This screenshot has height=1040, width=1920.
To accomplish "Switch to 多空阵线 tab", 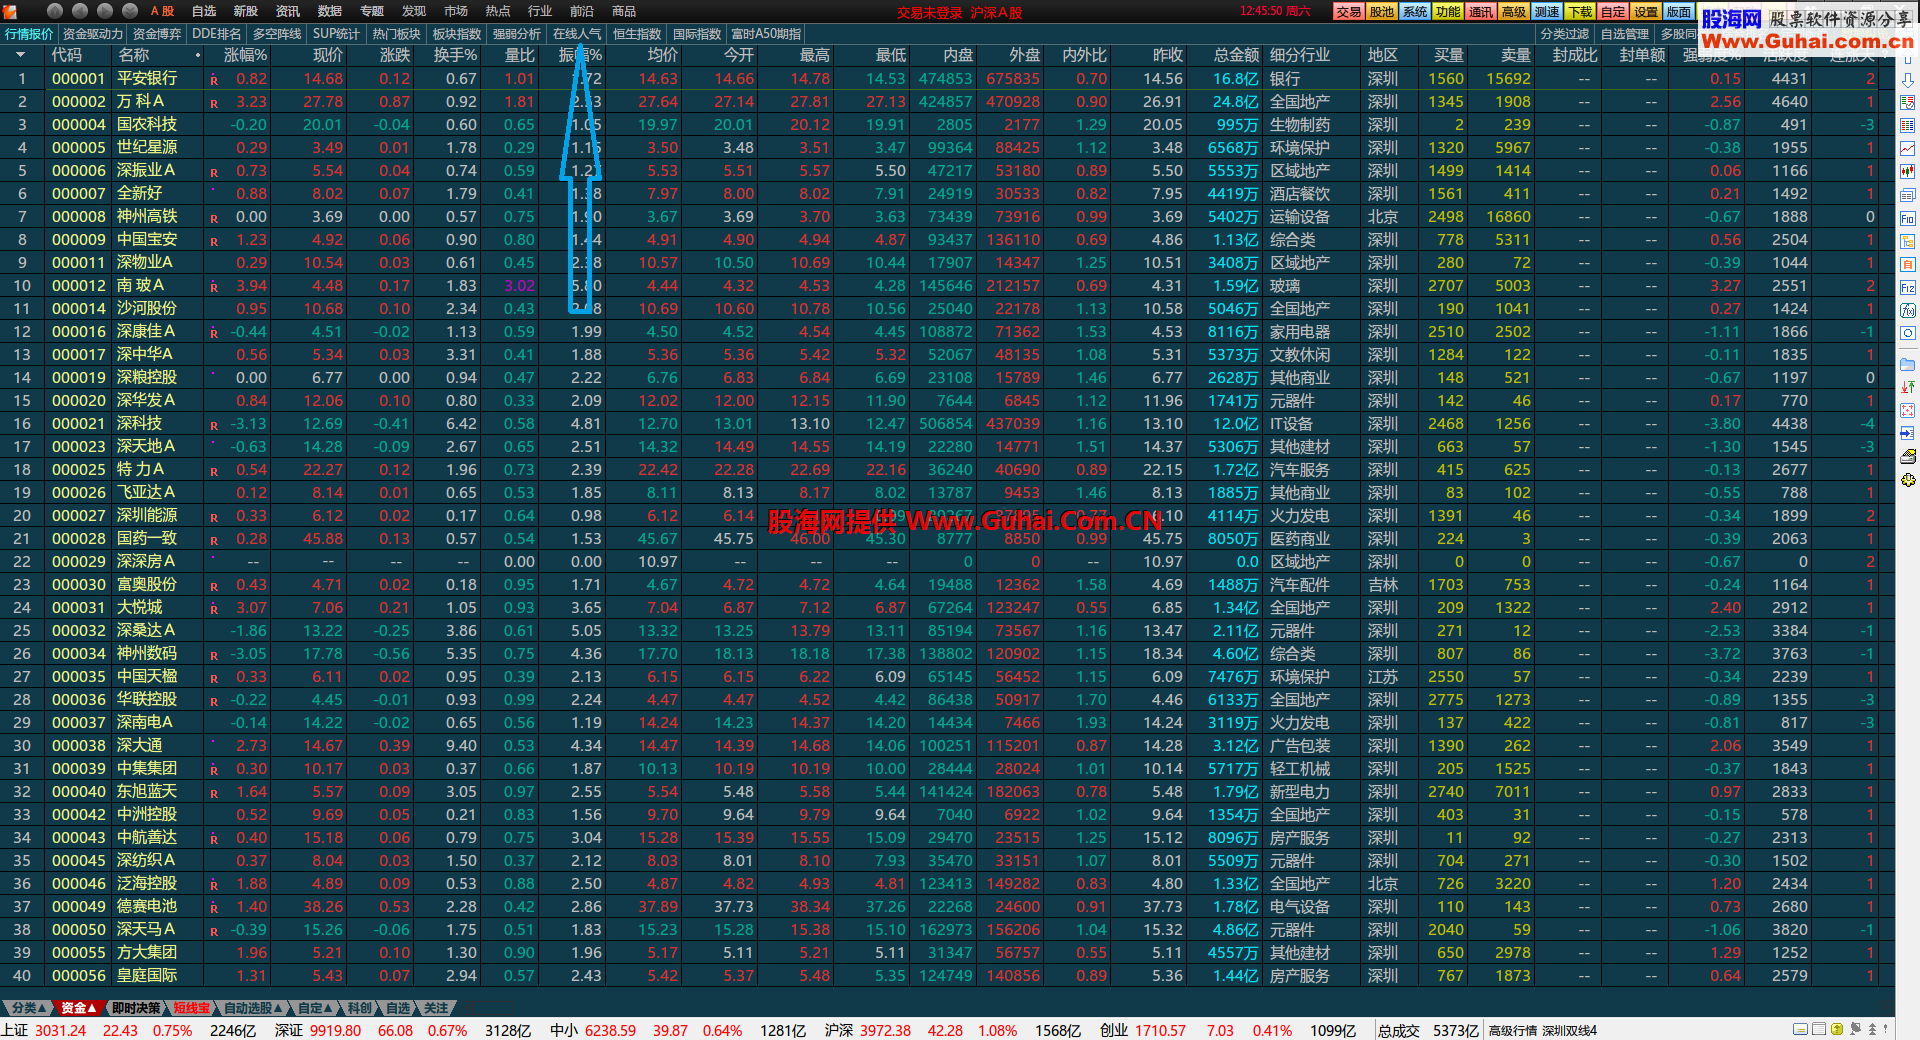I will tap(277, 34).
